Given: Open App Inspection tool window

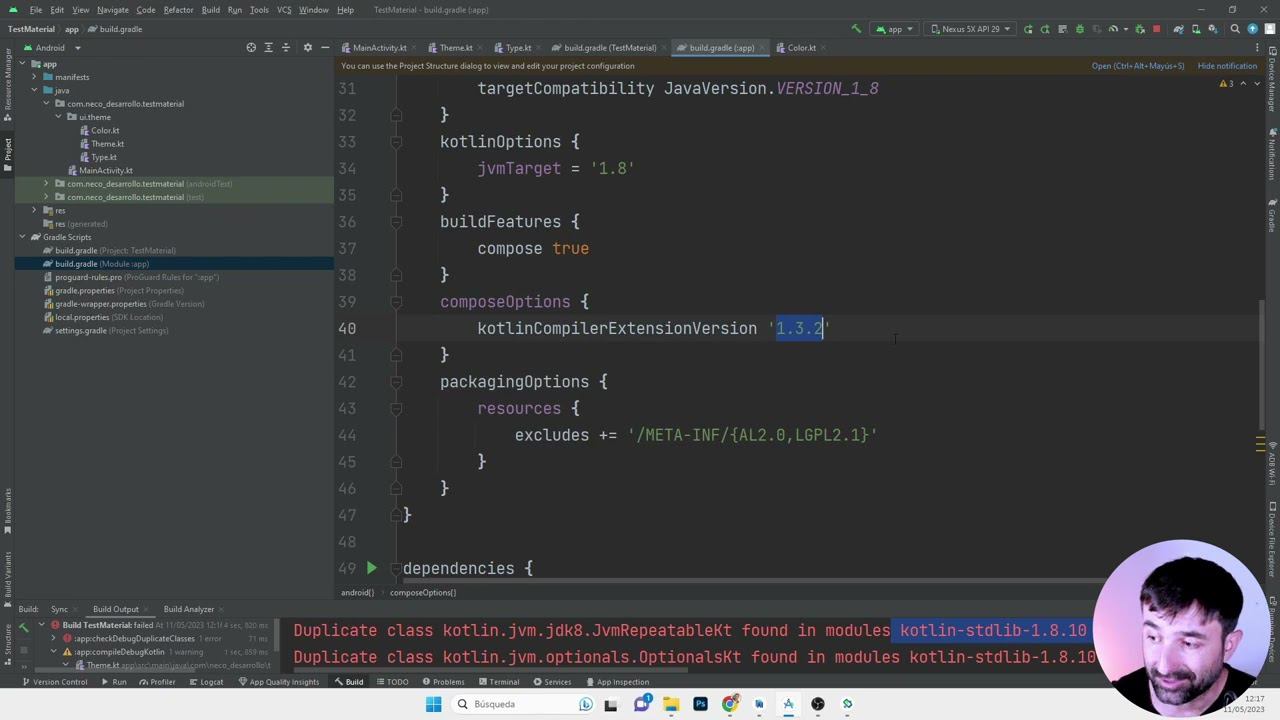Looking at the screenshot, I should [x=617, y=682].
